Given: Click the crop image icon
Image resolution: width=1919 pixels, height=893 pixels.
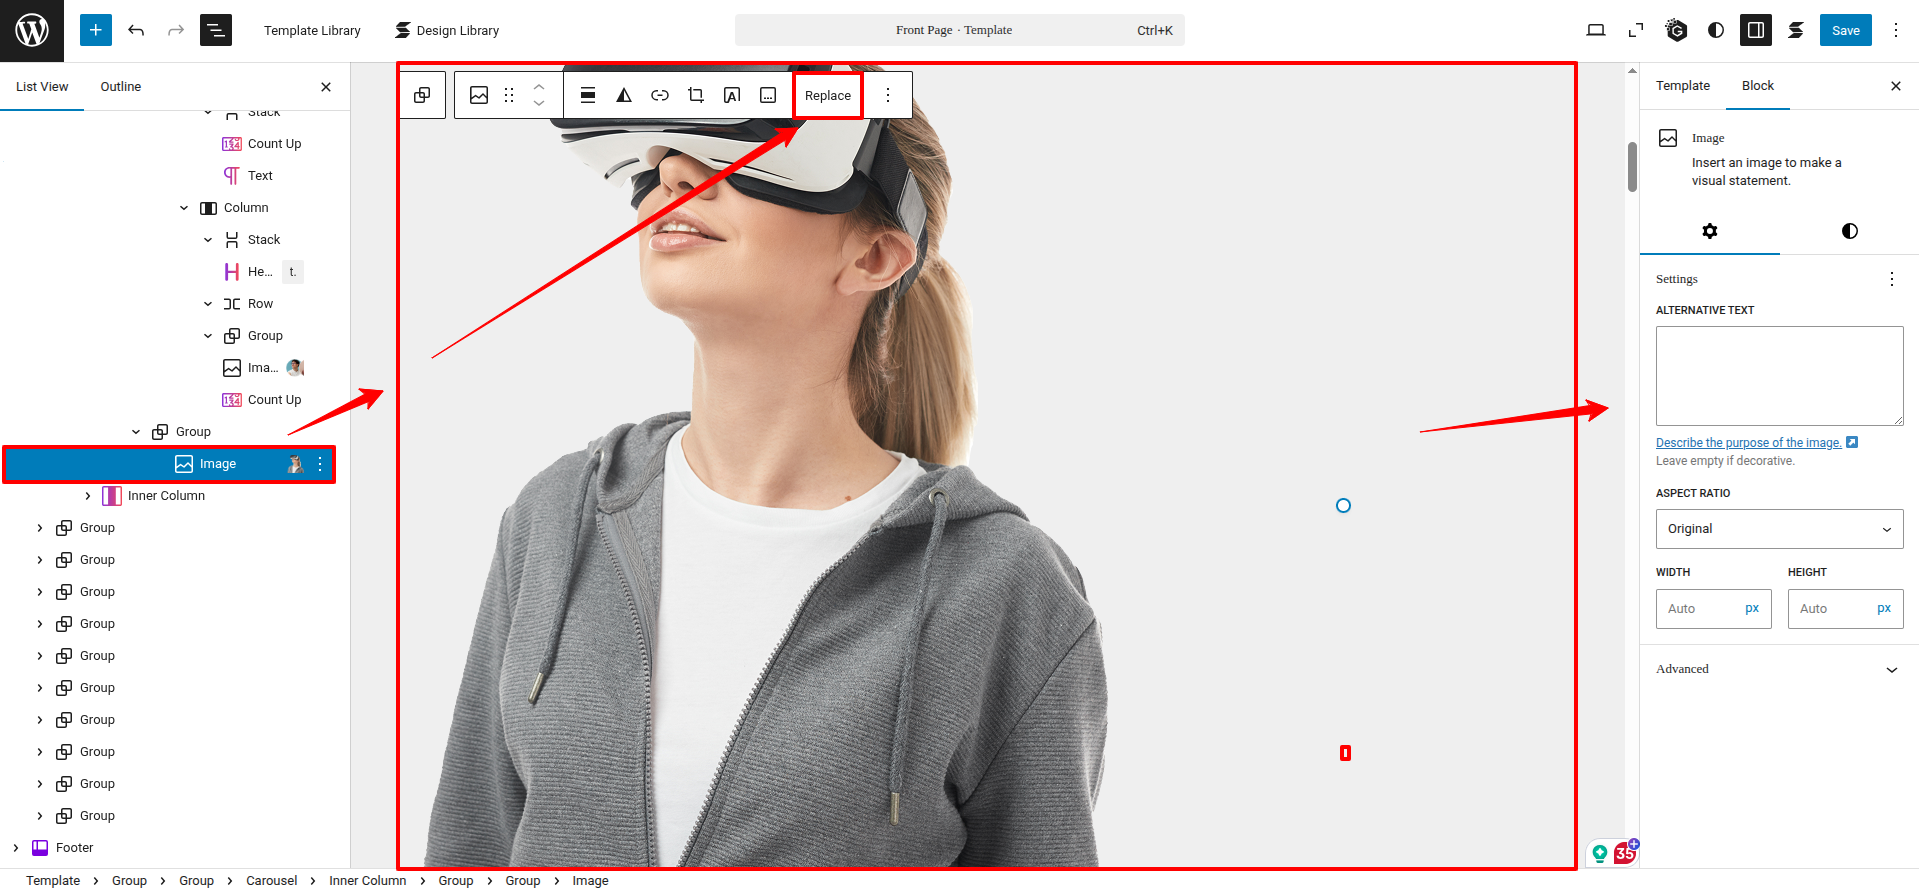Looking at the screenshot, I should [x=696, y=95].
